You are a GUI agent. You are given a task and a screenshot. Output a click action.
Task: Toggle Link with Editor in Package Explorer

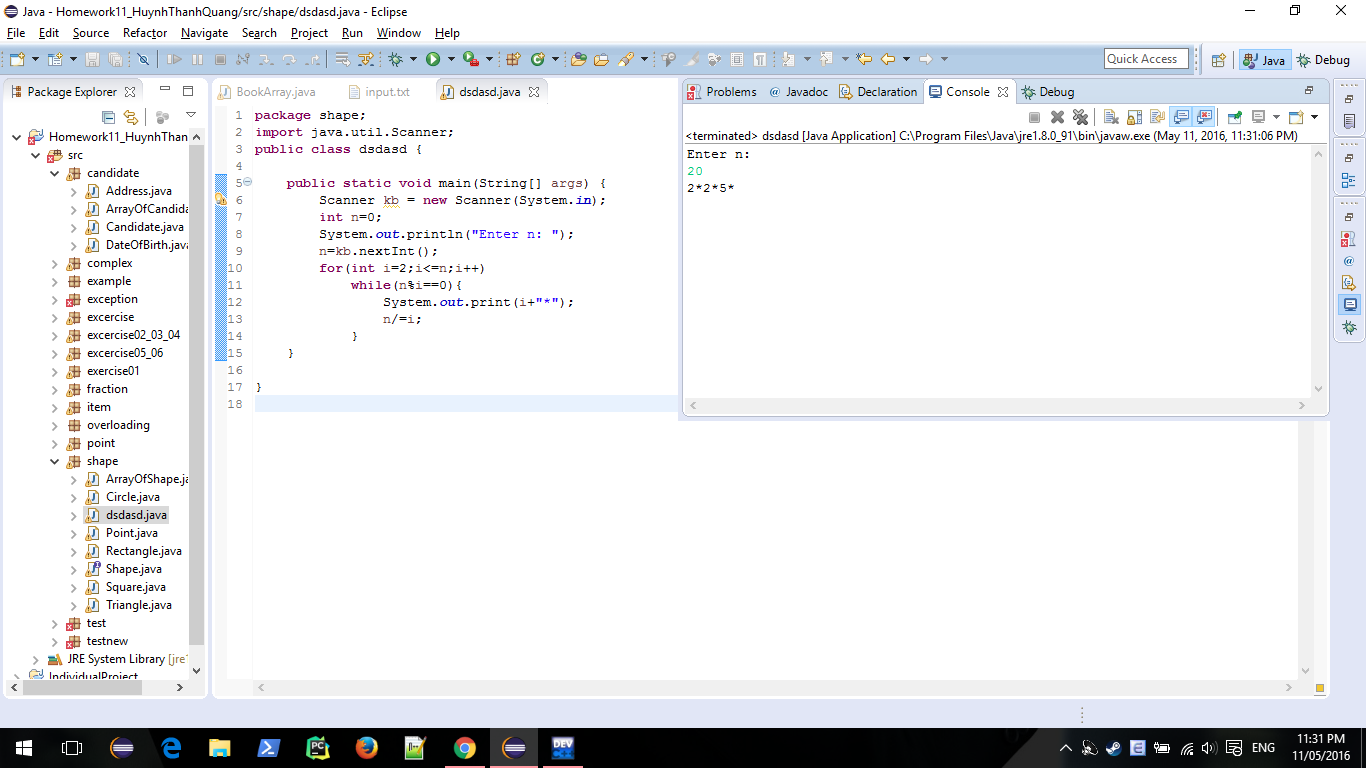pos(131,117)
